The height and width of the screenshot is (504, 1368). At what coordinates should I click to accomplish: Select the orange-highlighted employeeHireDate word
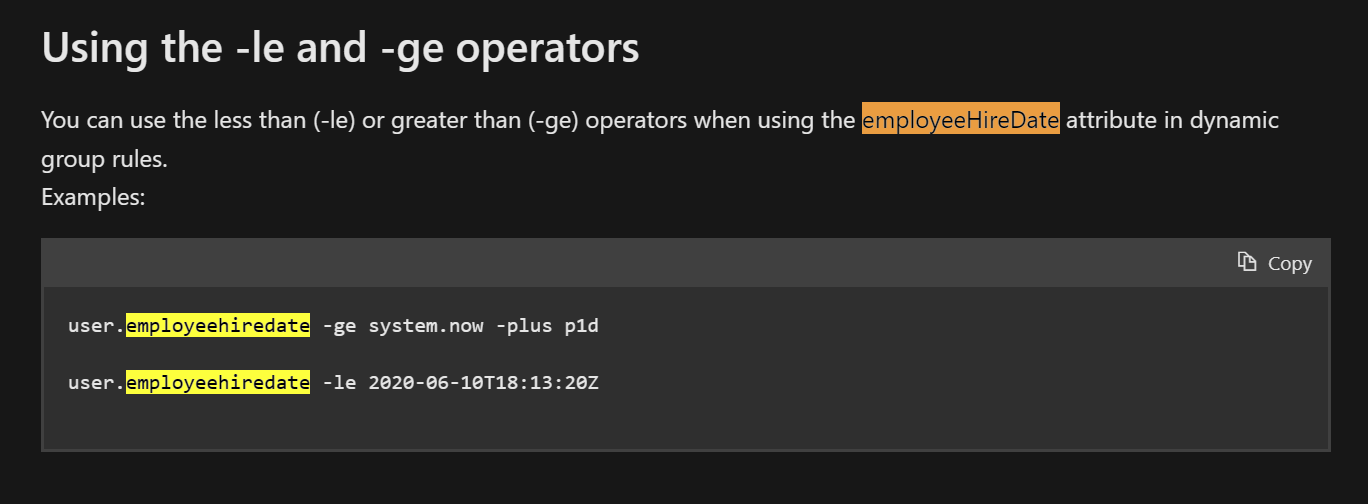(x=960, y=121)
